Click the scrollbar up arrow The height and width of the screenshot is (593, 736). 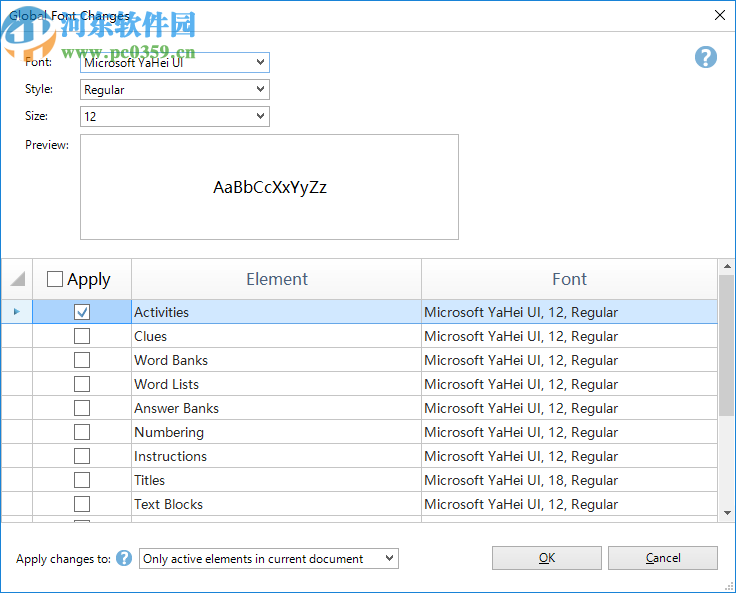click(x=727, y=266)
